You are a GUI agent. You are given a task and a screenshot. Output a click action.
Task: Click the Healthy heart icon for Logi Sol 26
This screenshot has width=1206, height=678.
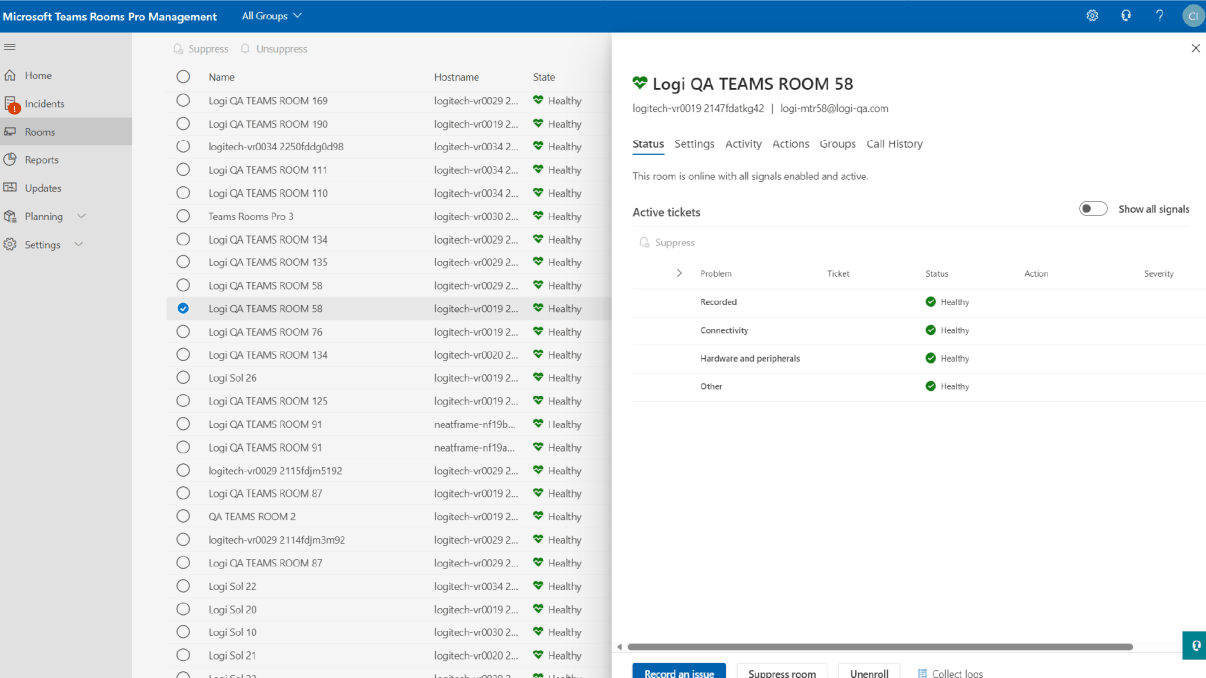point(538,378)
